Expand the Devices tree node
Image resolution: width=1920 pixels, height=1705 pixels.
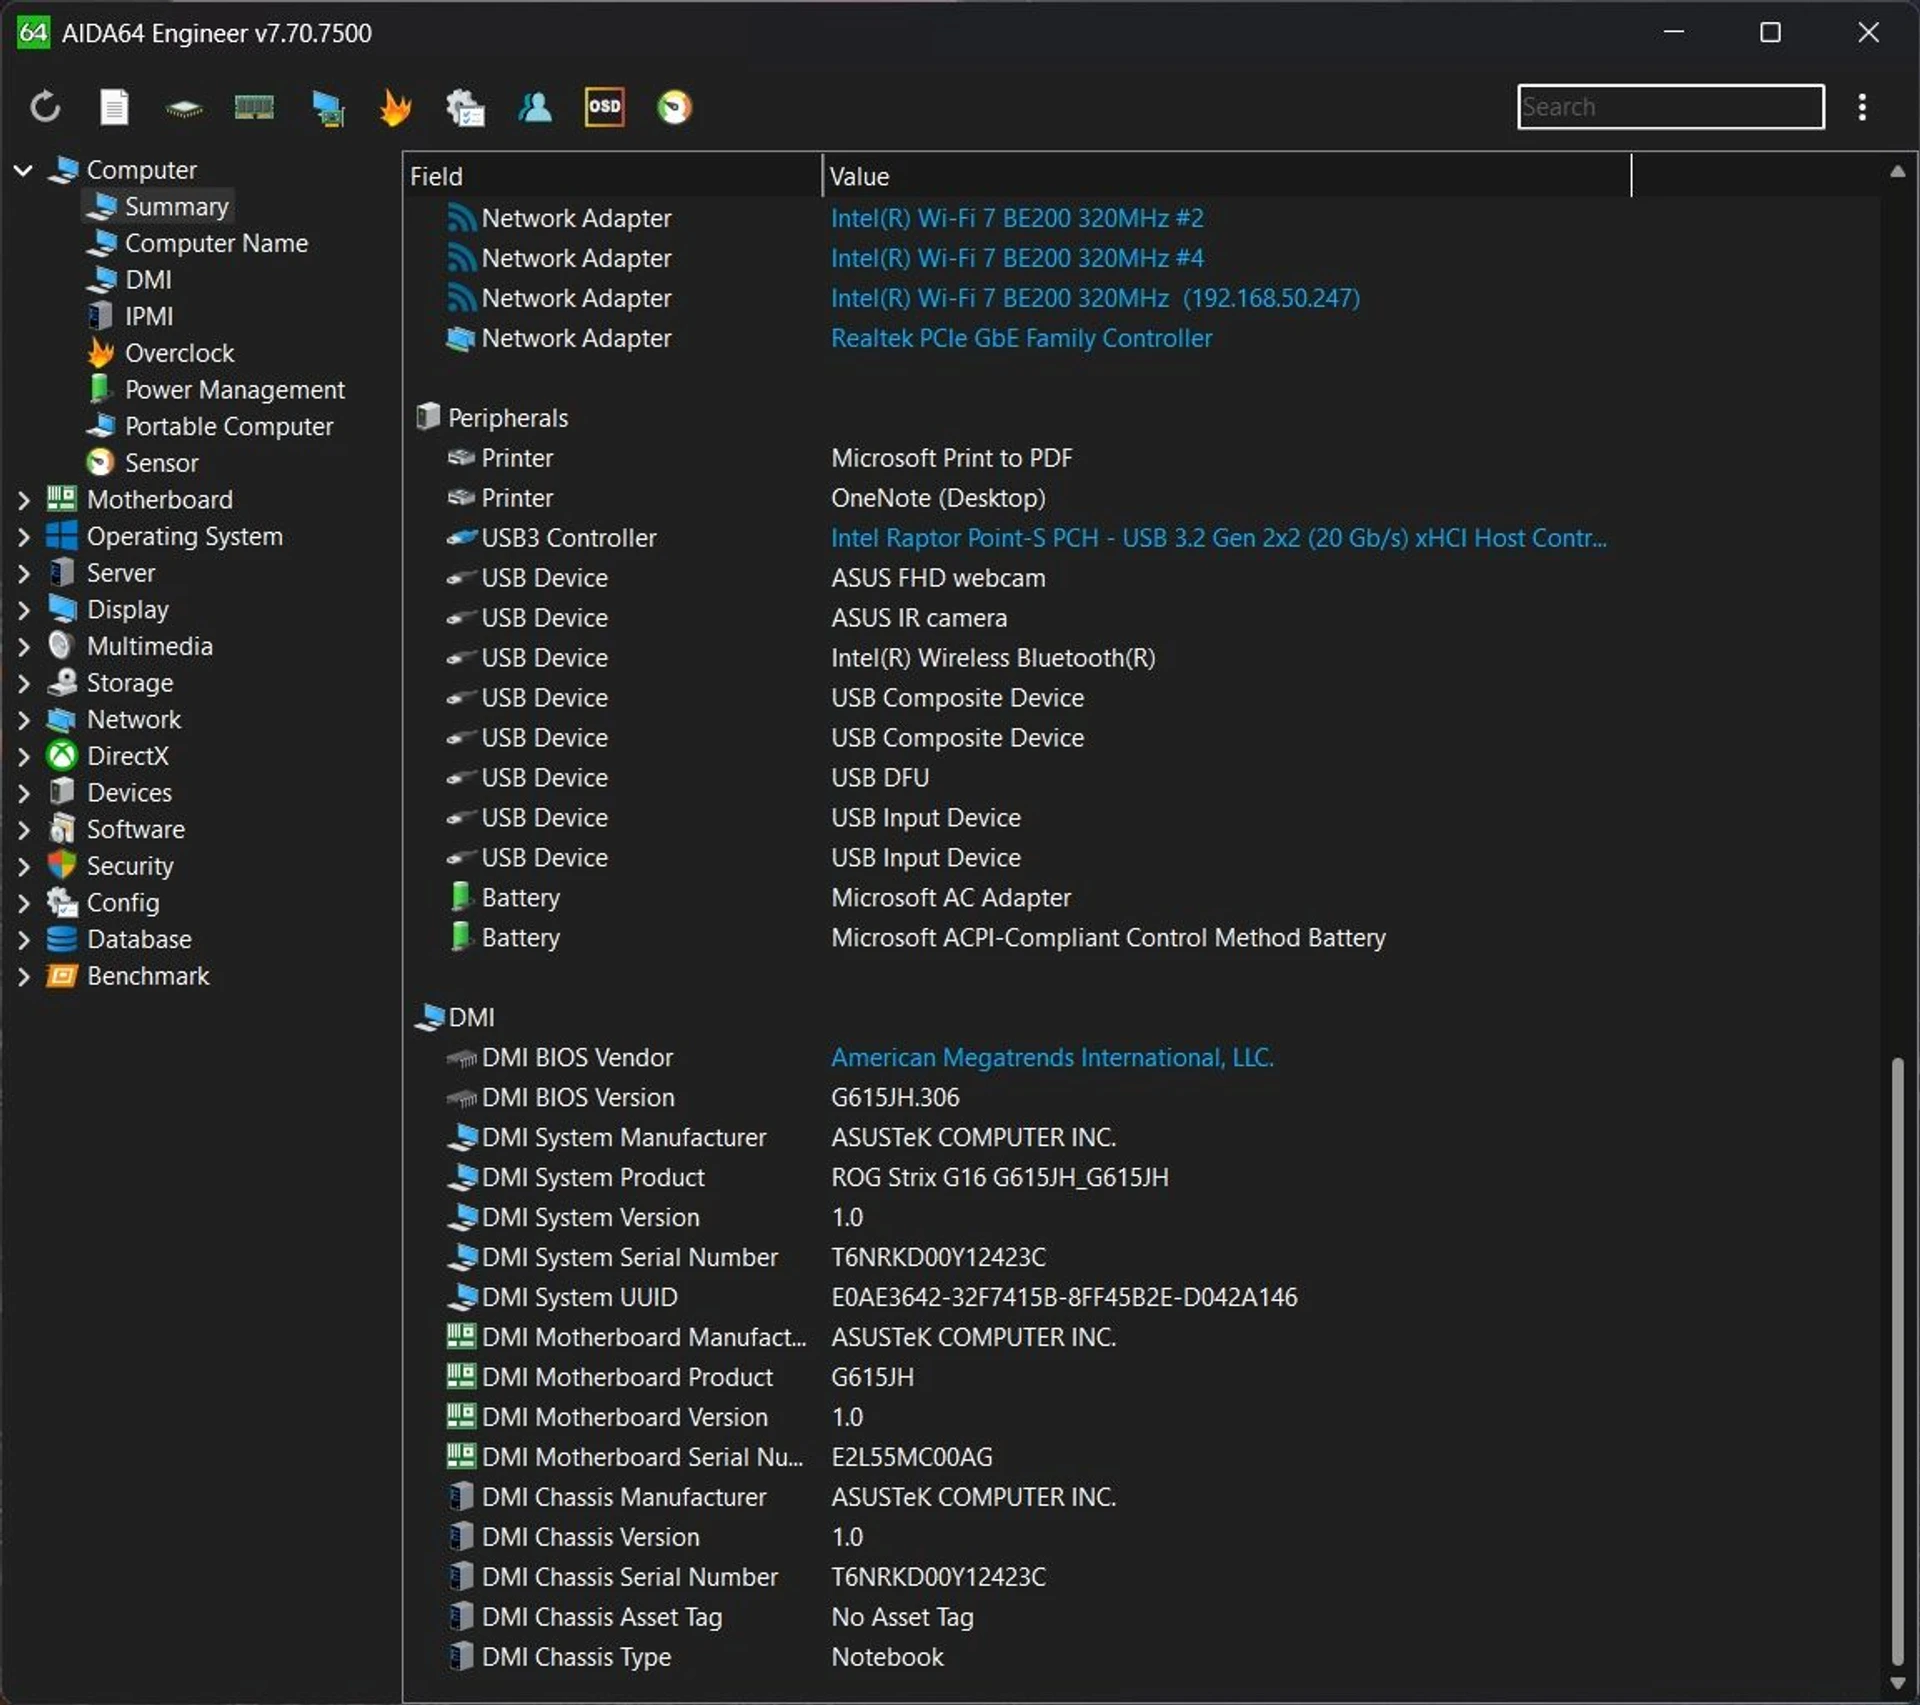click(23, 793)
